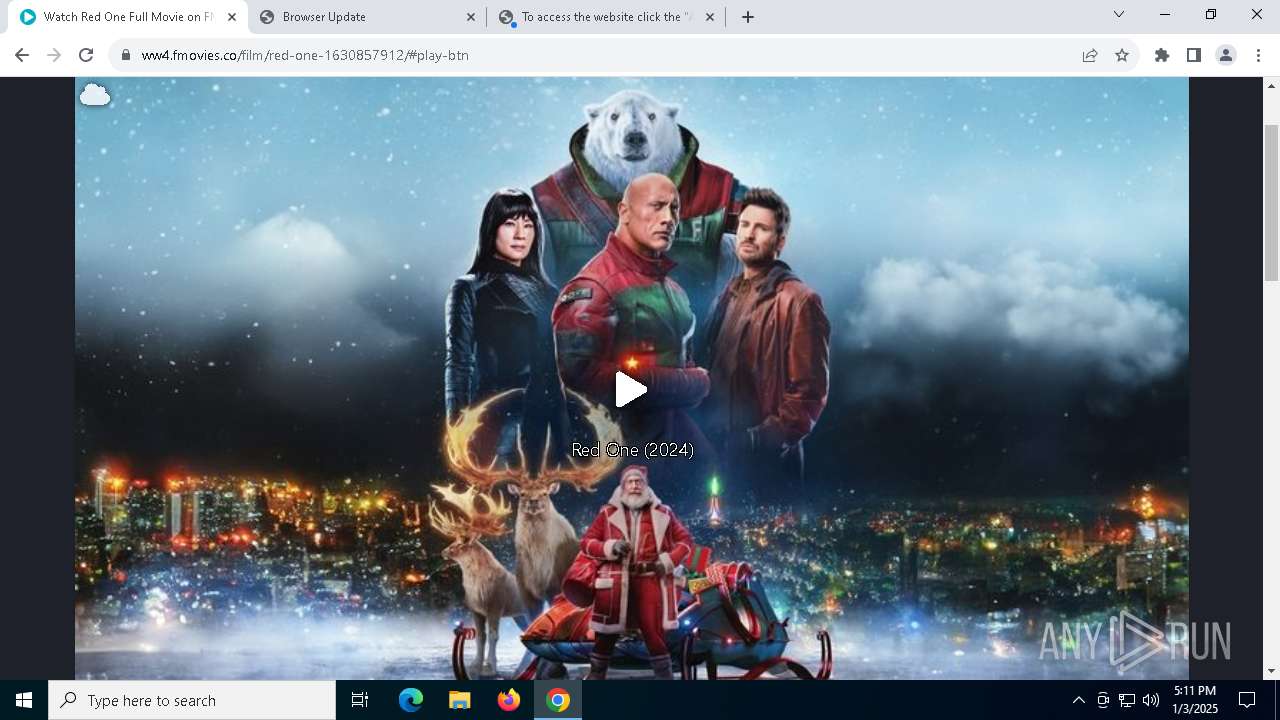
Task: Open Chrome's three-dot menu
Action: 1258,55
